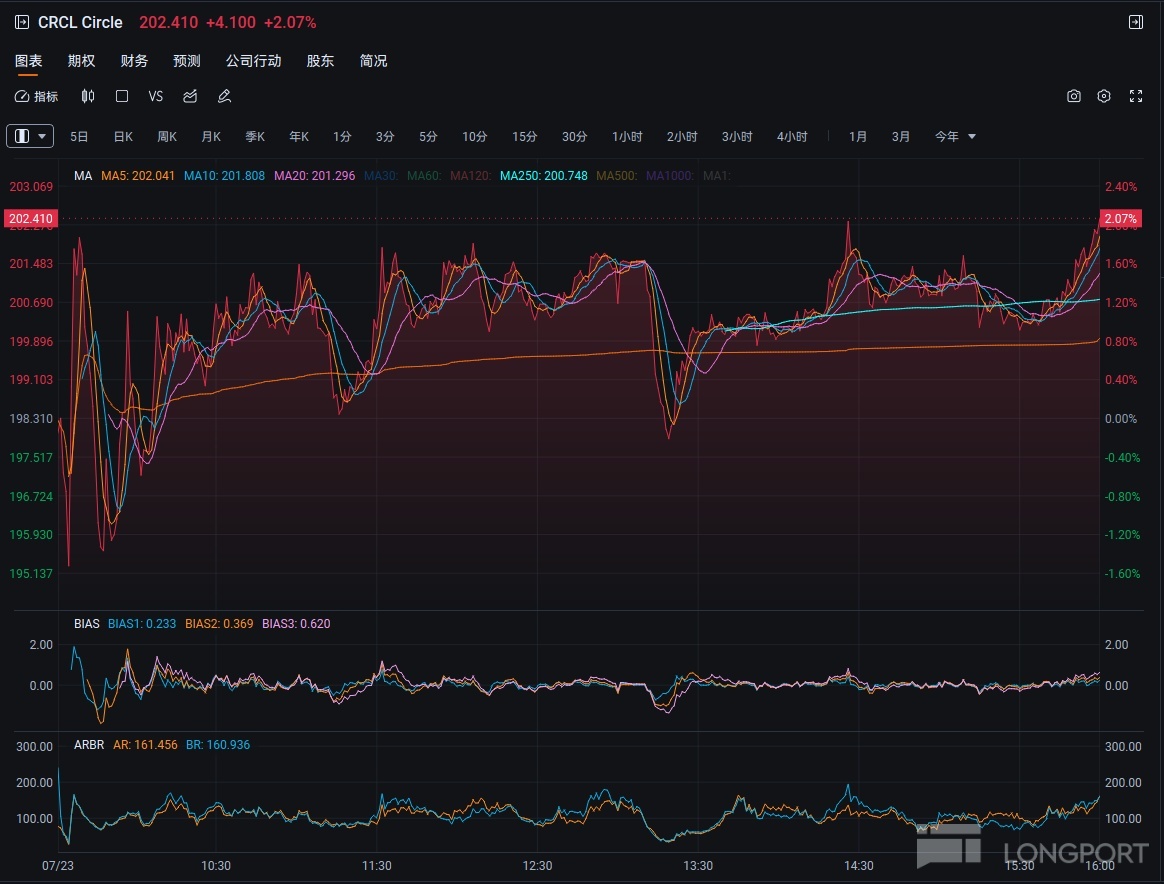1164x884 pixels.
Task: Select the drawing pencil tool
Action: (224, 97)
